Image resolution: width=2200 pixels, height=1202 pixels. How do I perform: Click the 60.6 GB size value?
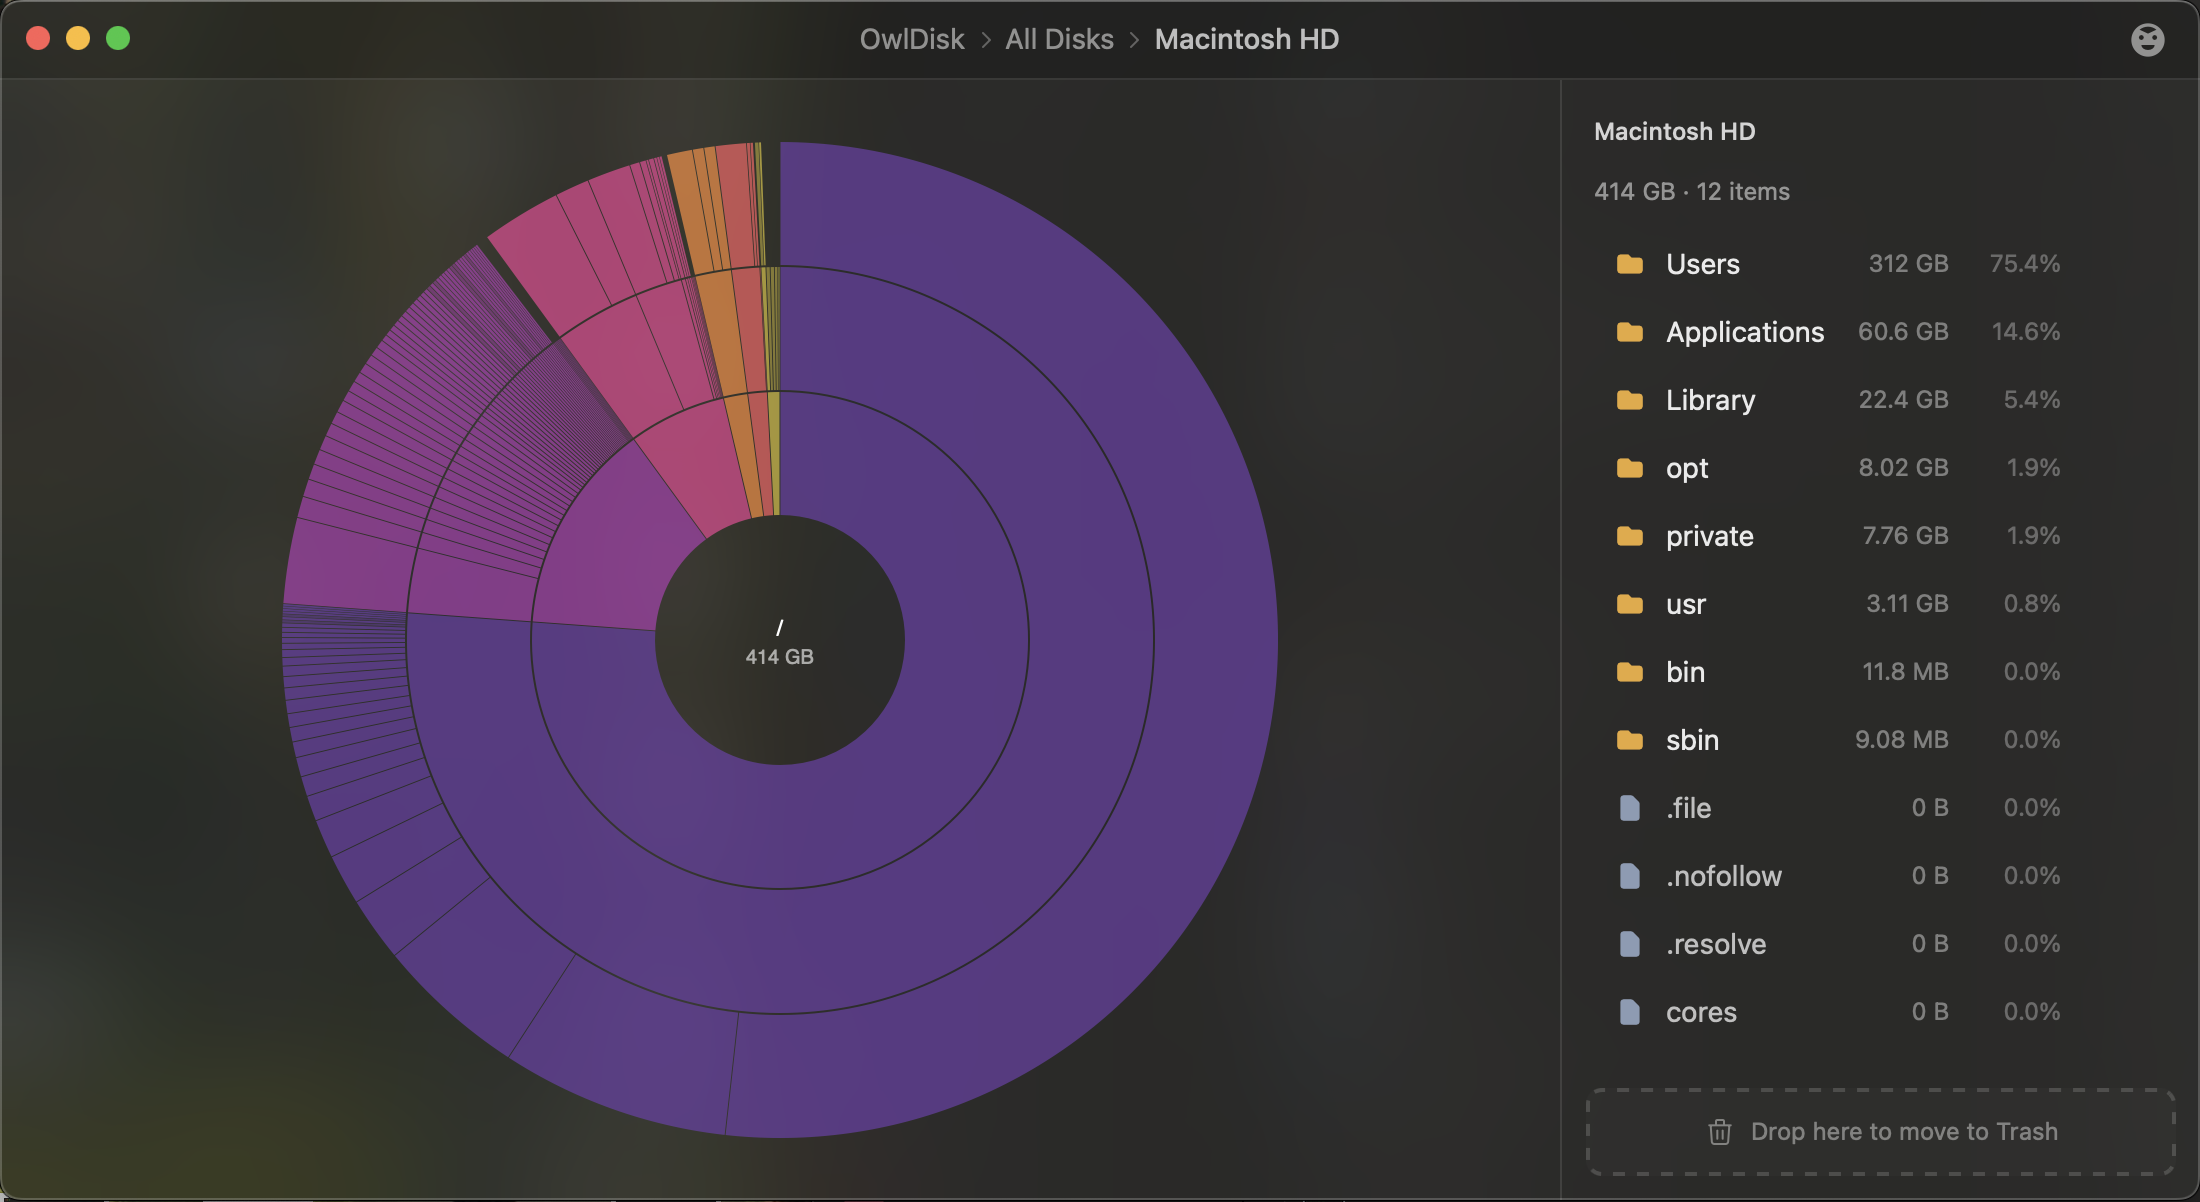(x=1903, y=332)
